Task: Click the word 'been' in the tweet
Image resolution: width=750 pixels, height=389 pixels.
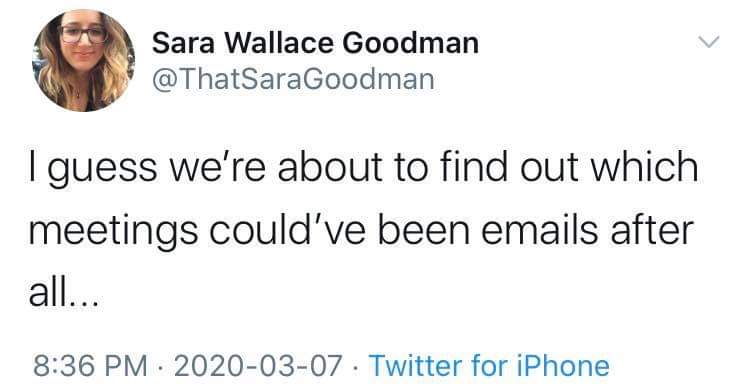Action: tap(424, 229)
